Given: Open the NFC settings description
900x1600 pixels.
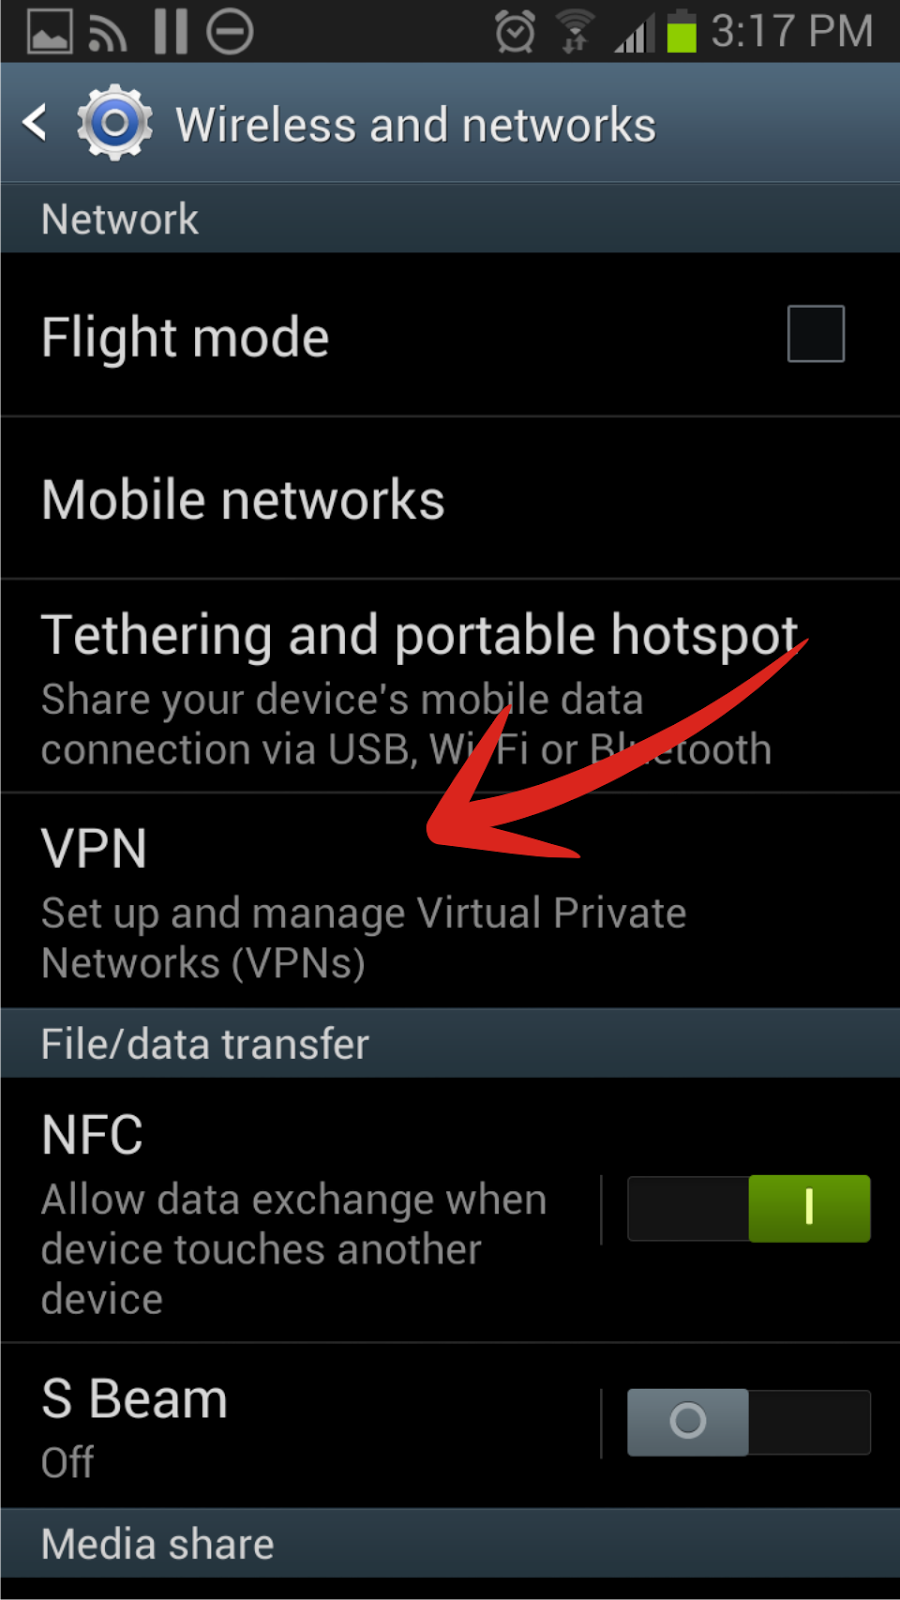Looking at the screenshot, I should [294, 1249].
